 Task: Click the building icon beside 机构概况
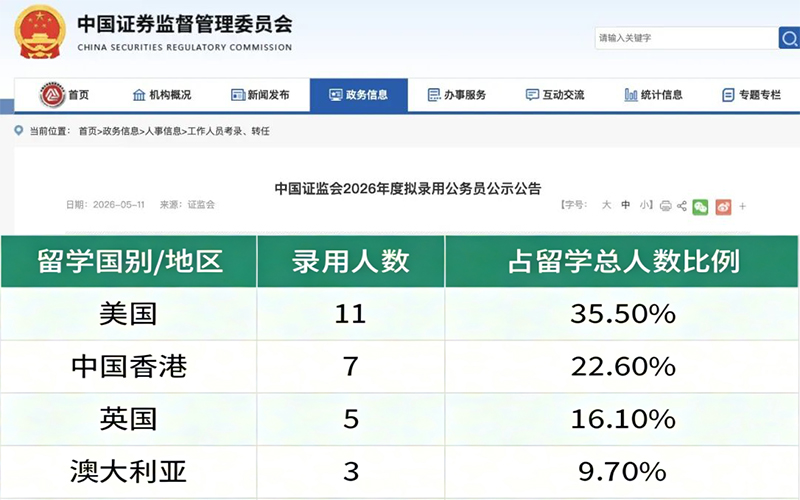click(139, 95)
